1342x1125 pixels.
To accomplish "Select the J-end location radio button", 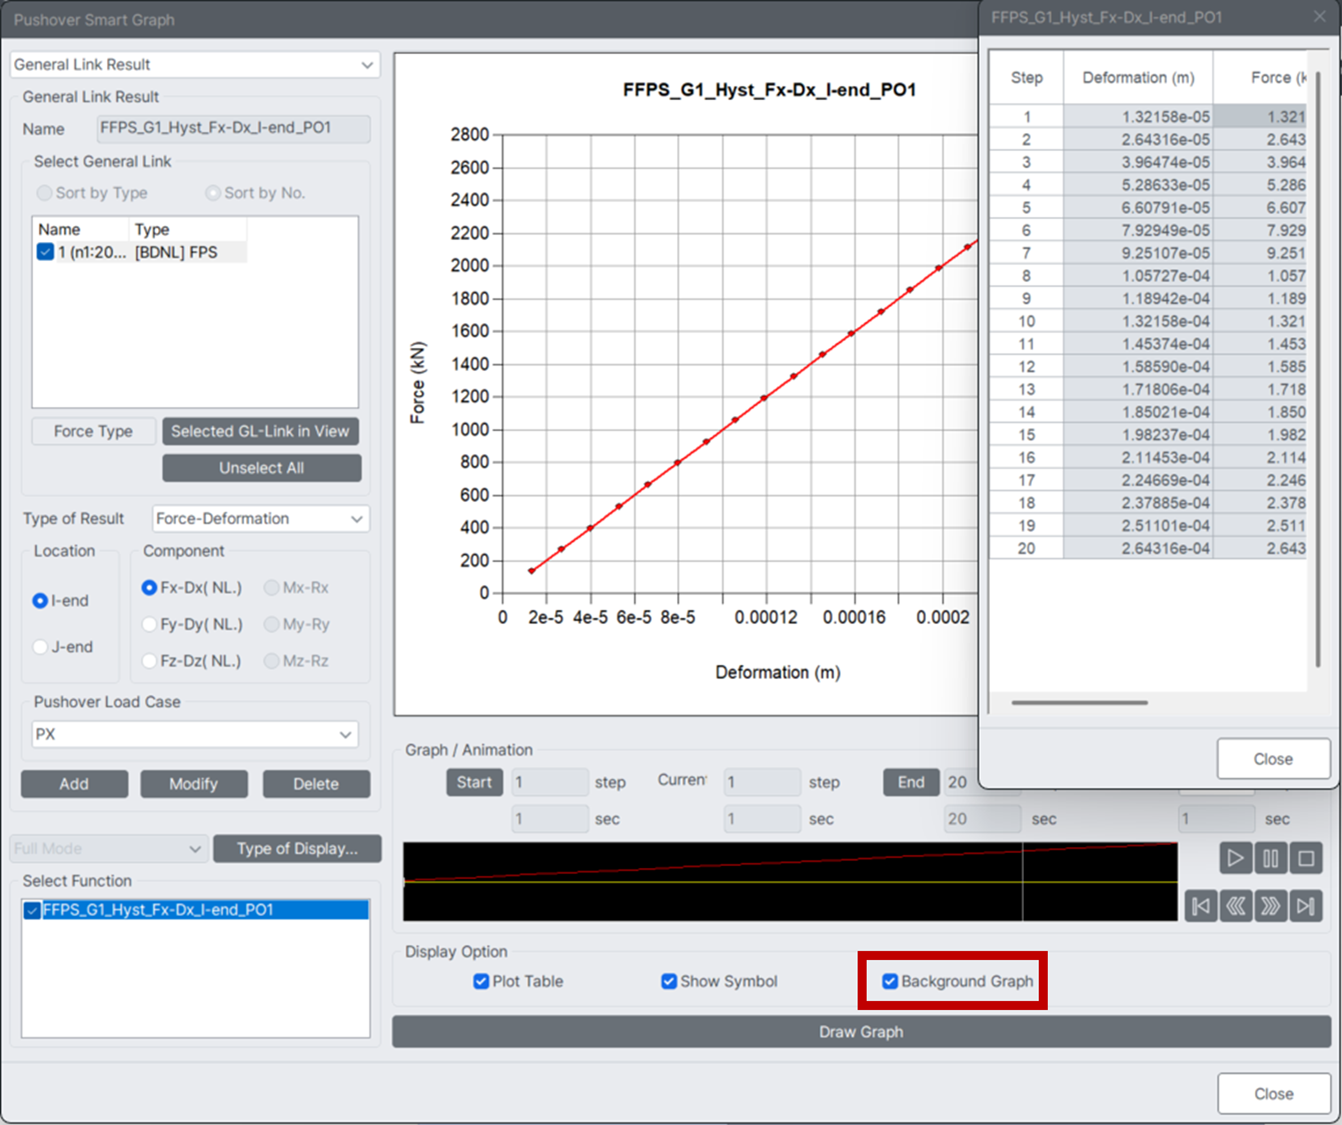I will 38,646.
